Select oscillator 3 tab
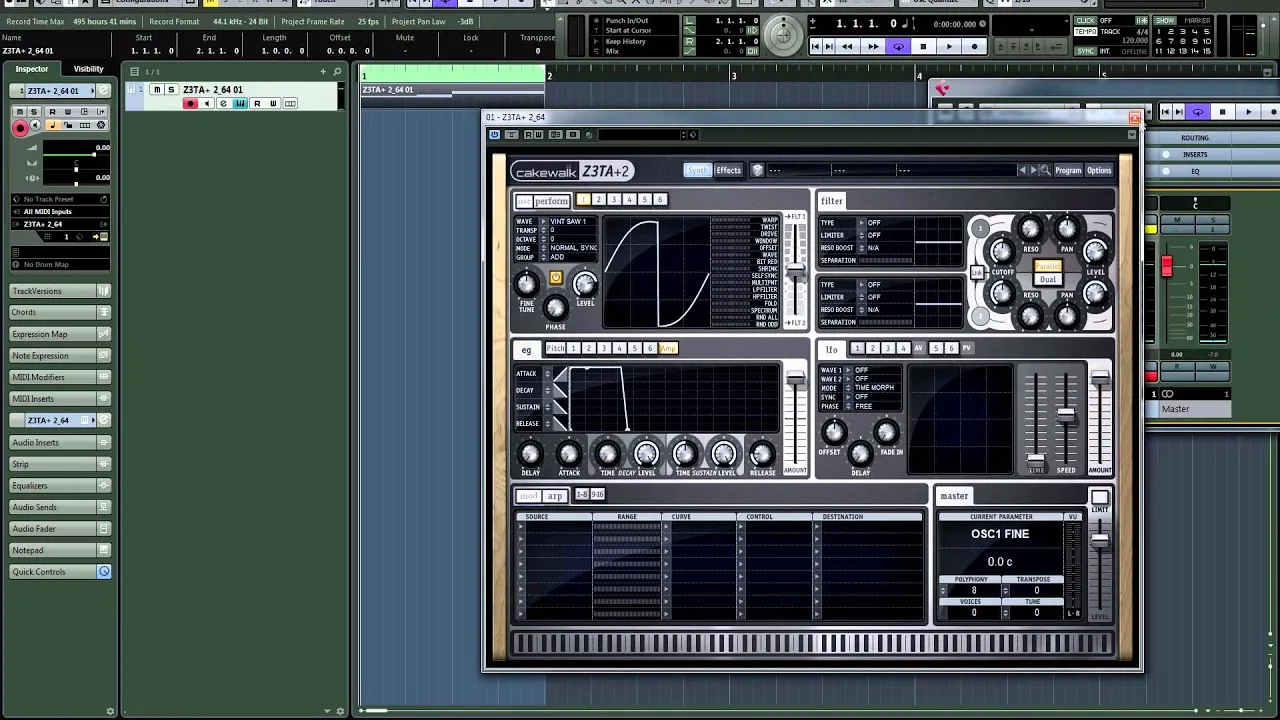 click(x=614, y=200)
